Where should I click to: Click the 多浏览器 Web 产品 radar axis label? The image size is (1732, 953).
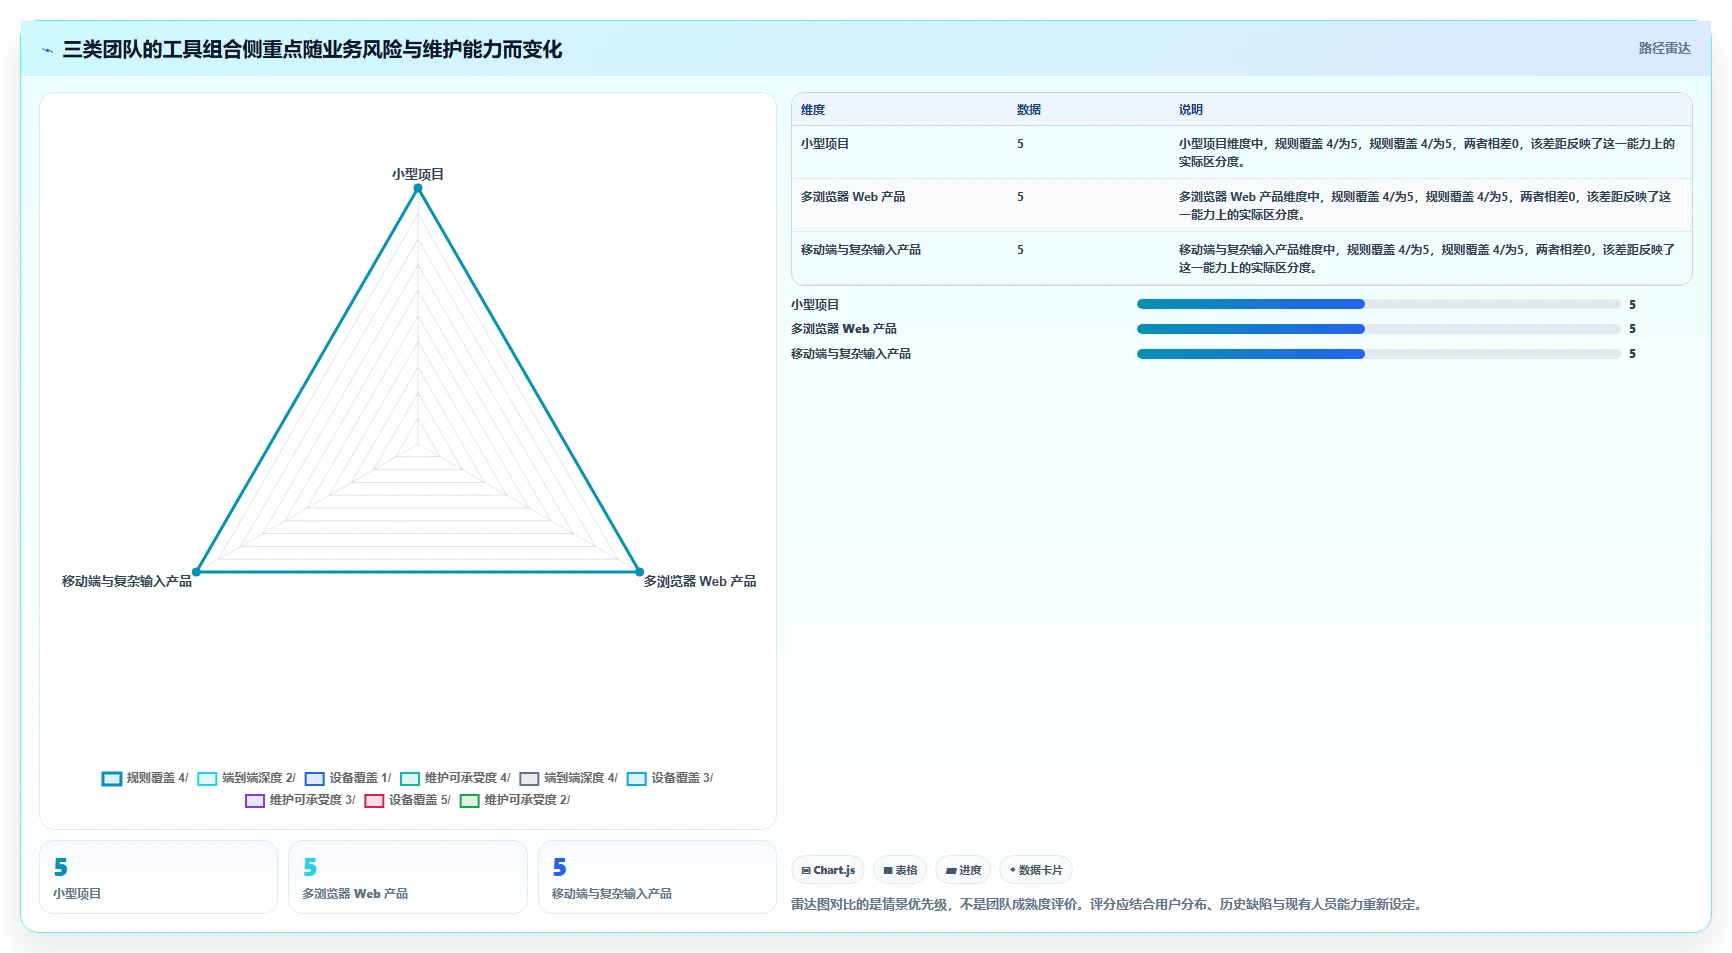tap(700, 581)
